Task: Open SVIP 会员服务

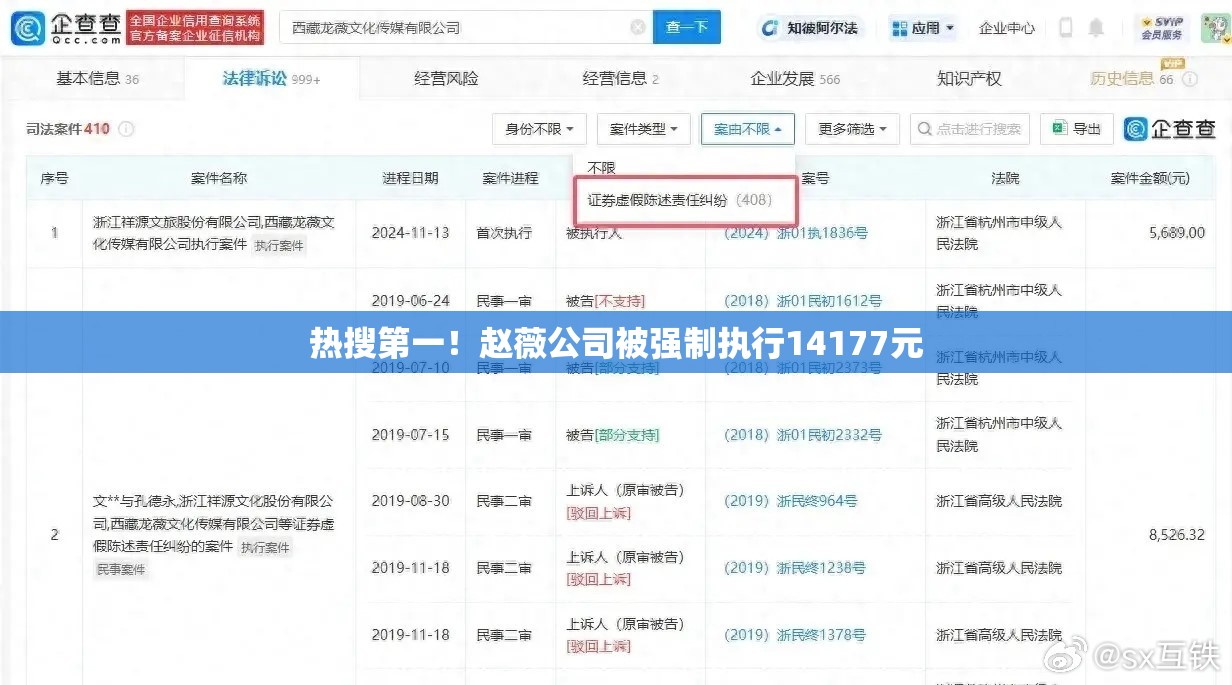Action: [1162, 28]
